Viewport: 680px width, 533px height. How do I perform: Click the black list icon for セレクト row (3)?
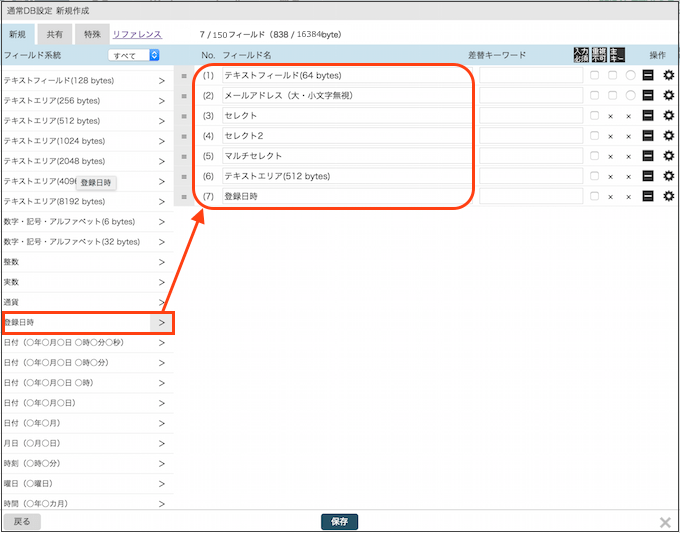tap(648, 115)
